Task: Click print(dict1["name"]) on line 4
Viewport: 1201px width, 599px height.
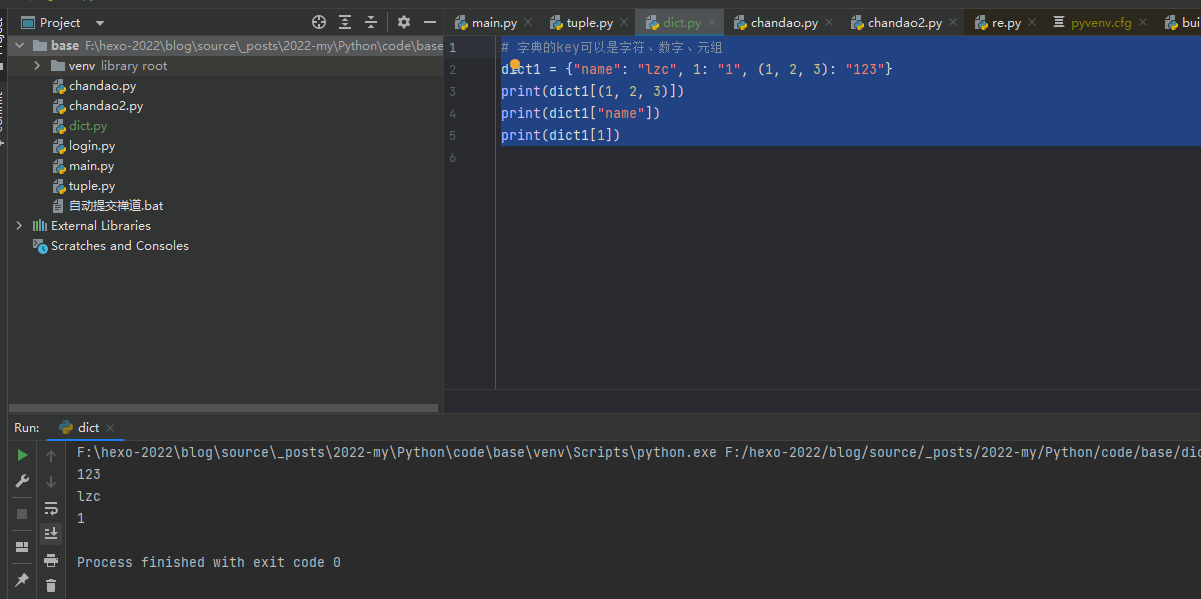Action: 581,113
